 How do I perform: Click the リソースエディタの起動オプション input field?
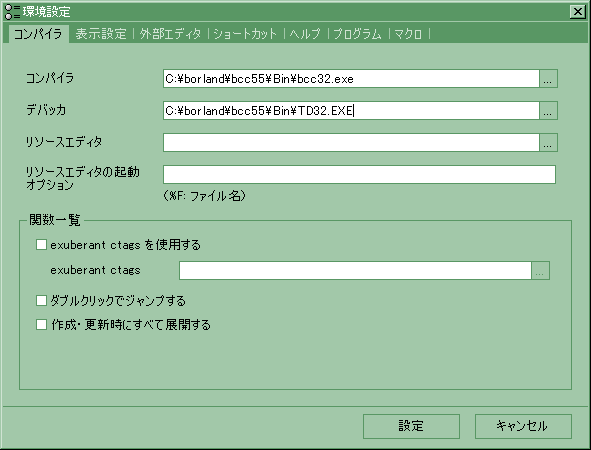pyautogui.click(x=359, y=174)
